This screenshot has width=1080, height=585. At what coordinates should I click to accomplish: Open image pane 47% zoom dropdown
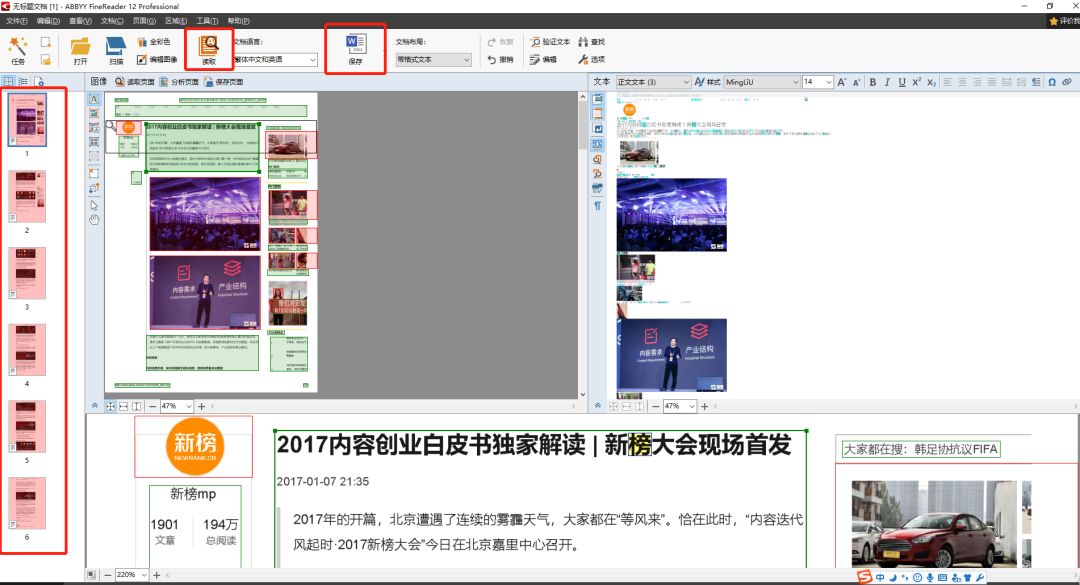[x=176, y=407]
